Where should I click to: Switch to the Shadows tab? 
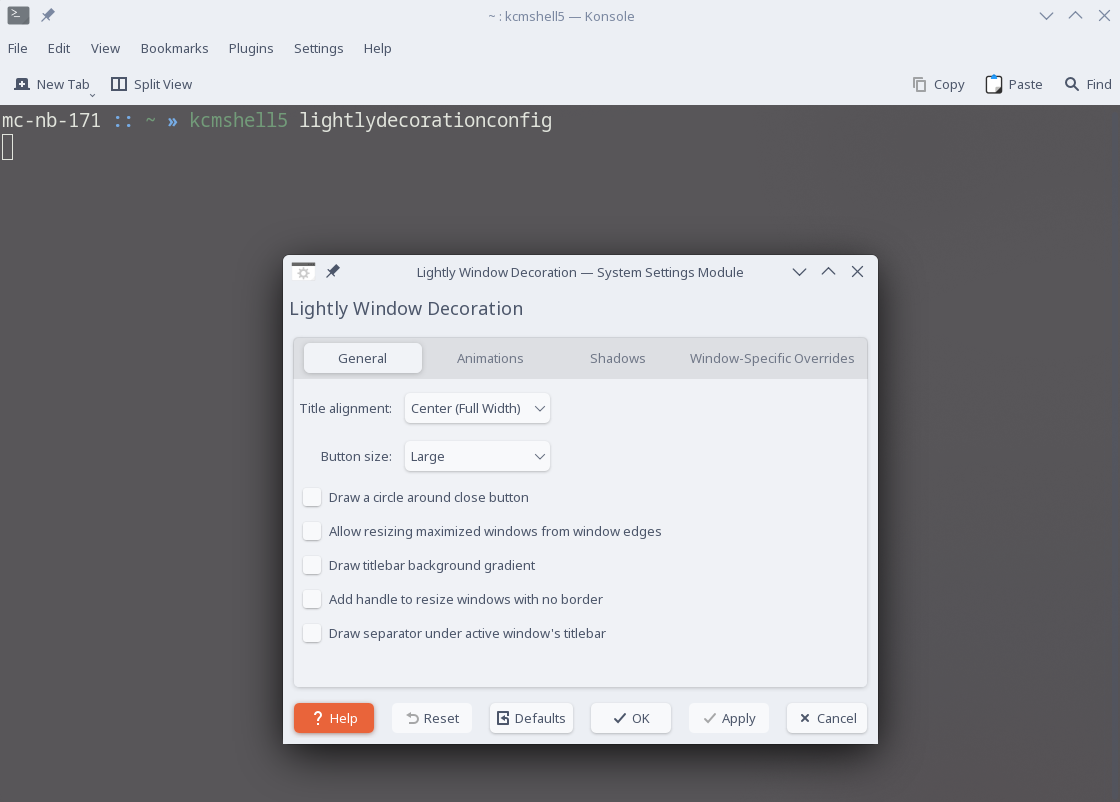(617, 359)
